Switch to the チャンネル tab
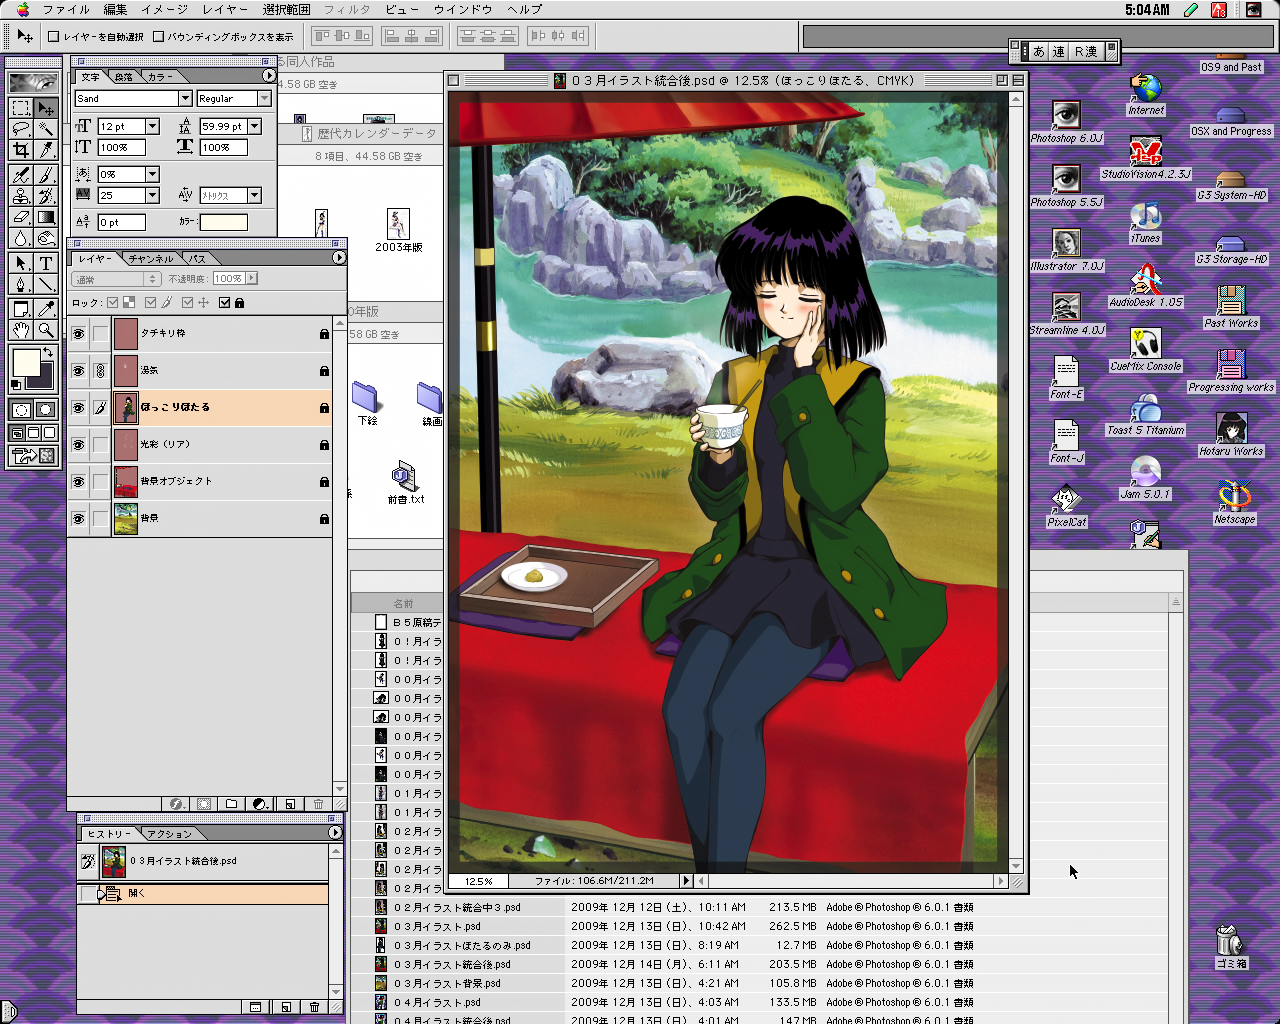This screenshot has height=1024, width=1280. point(150,259)
